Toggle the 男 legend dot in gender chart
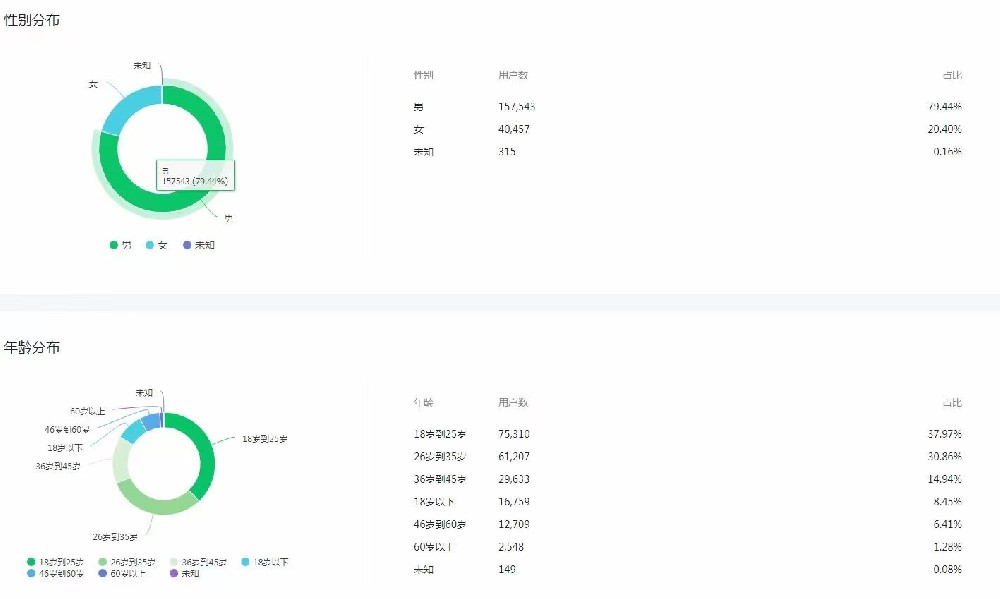 tap(114, 245)
